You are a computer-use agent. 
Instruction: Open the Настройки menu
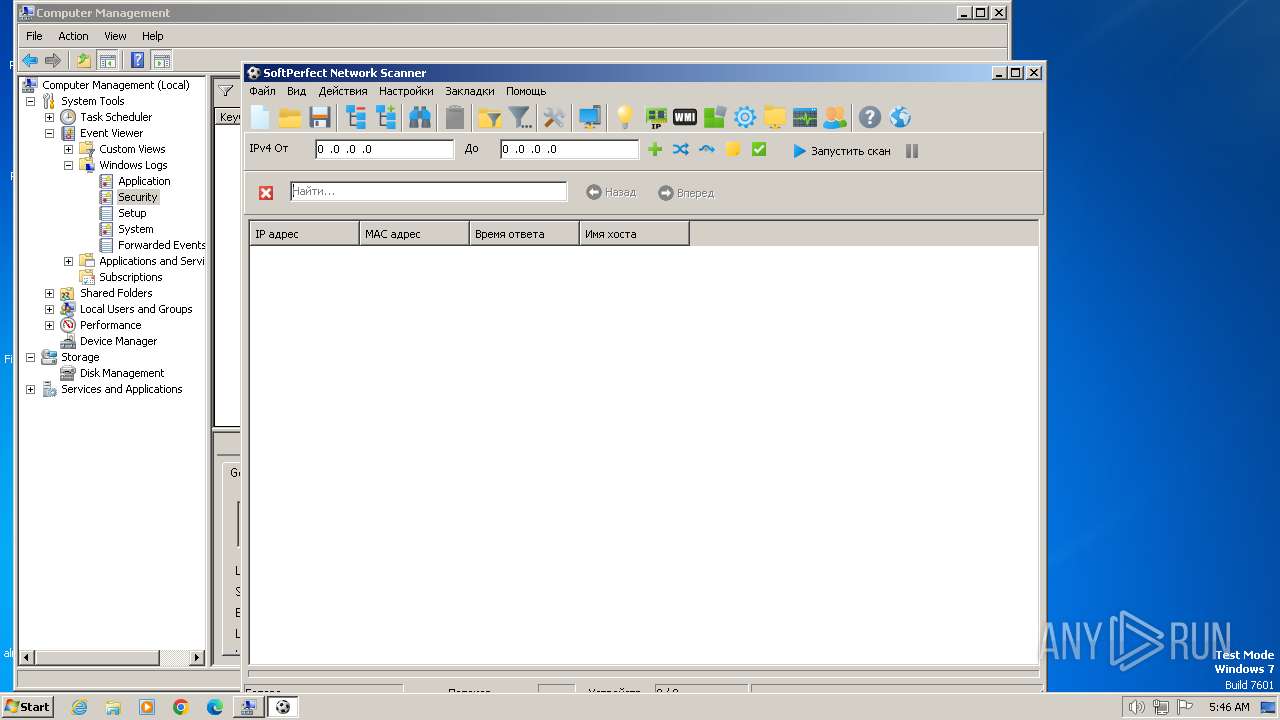click(406, 91)
